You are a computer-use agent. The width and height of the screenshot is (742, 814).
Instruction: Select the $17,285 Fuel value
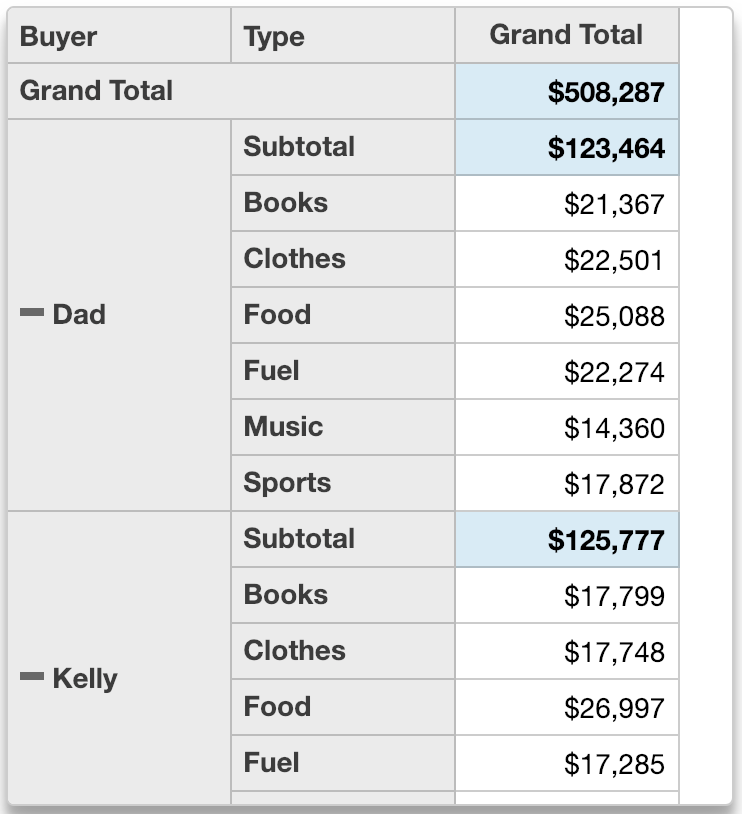(x=613, y=765)
